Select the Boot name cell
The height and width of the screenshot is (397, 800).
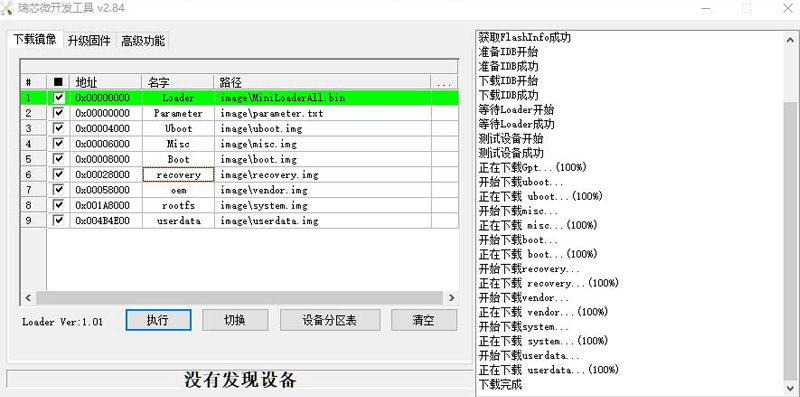coord(178,159)
